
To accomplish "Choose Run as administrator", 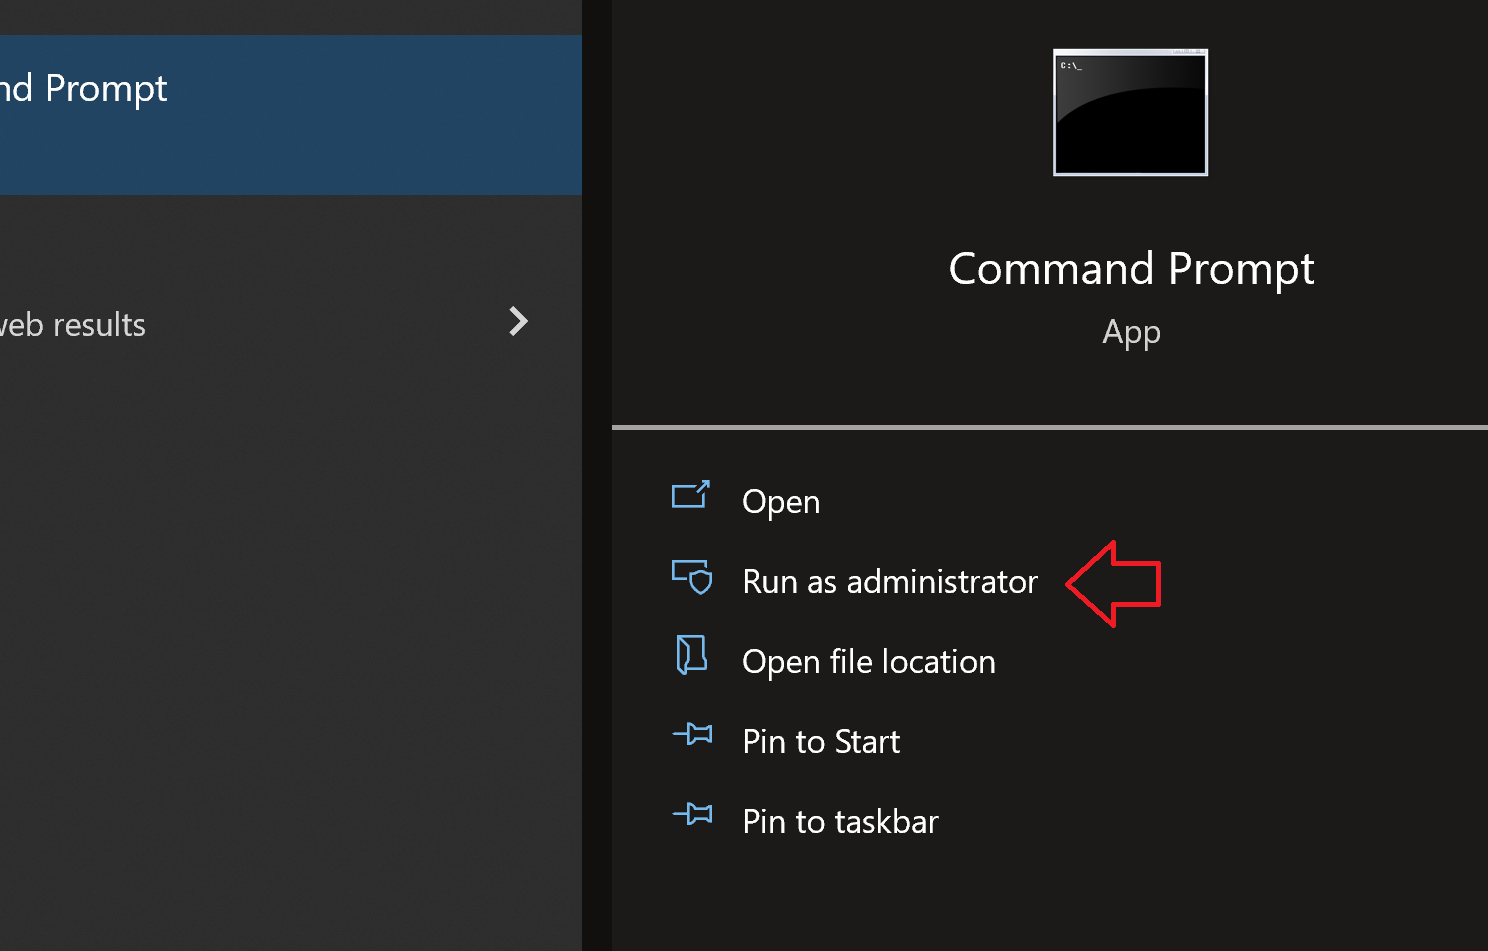I will pyautogui.click(x=889, y=582).
